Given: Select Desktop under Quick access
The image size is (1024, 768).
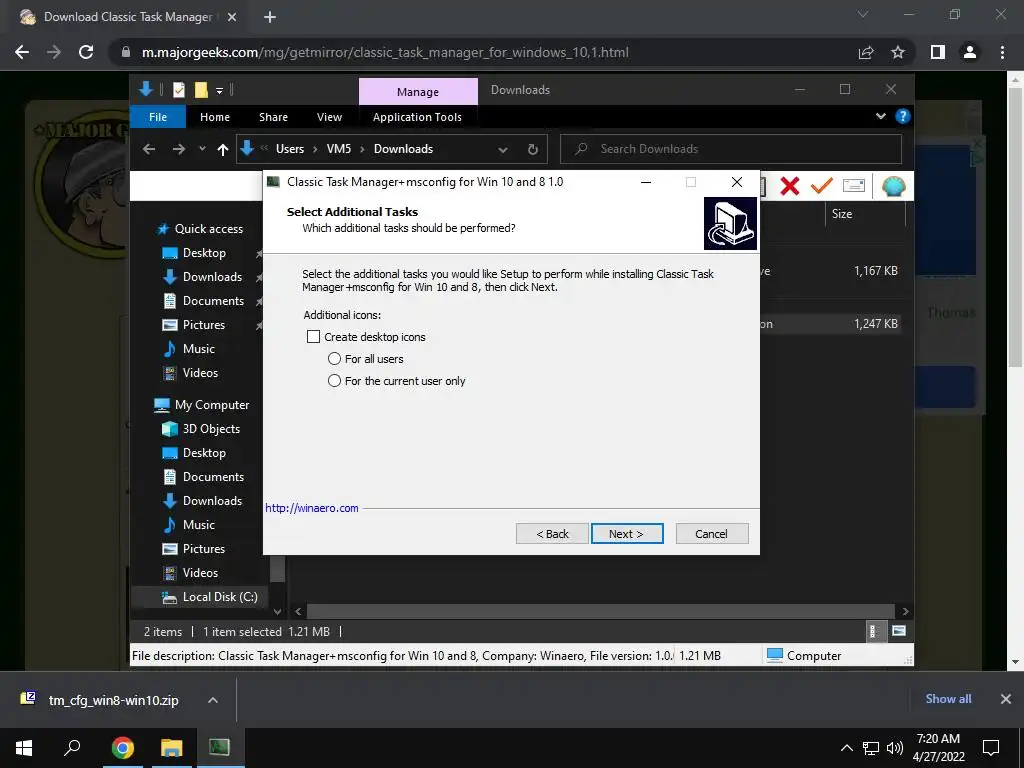Looking at the screenshot, I should [x=204, y=253].
